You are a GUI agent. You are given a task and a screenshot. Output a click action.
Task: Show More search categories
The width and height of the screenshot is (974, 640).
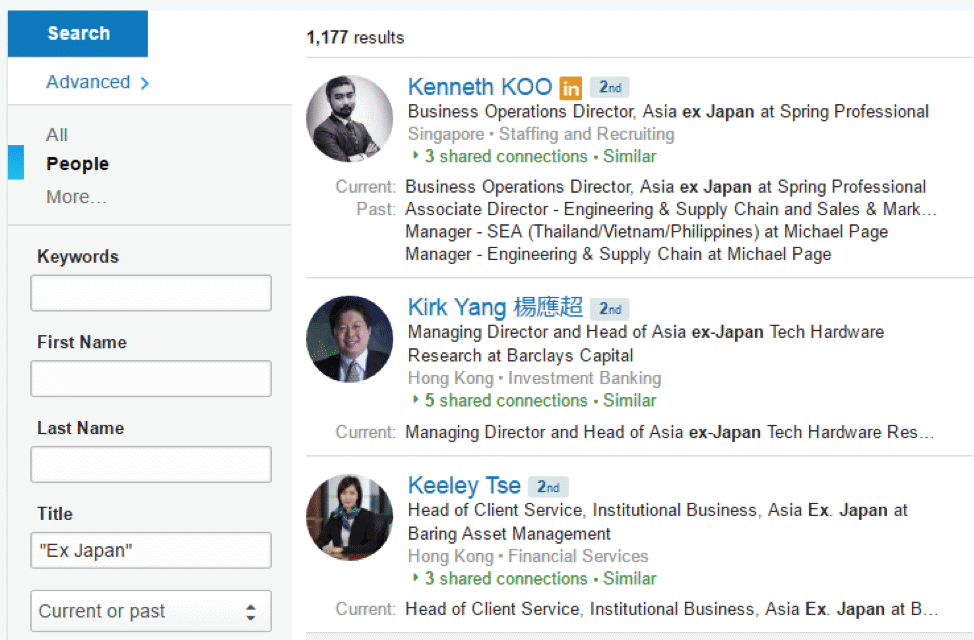coord(75,197)
